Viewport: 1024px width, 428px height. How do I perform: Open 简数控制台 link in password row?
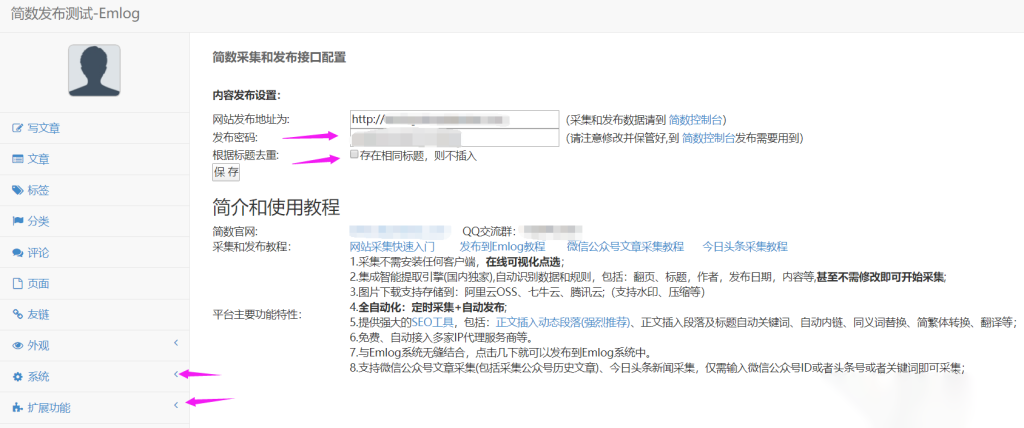[709, 138]
